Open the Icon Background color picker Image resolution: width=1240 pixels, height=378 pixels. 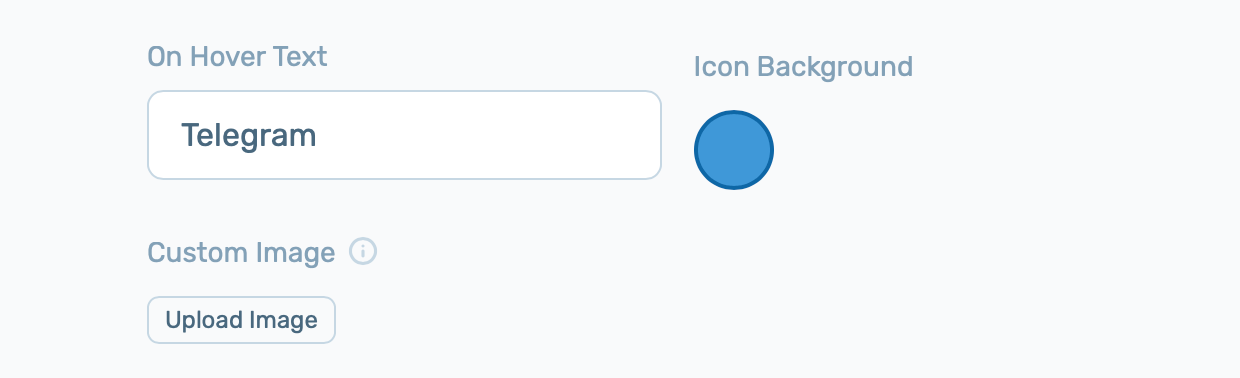734,150
